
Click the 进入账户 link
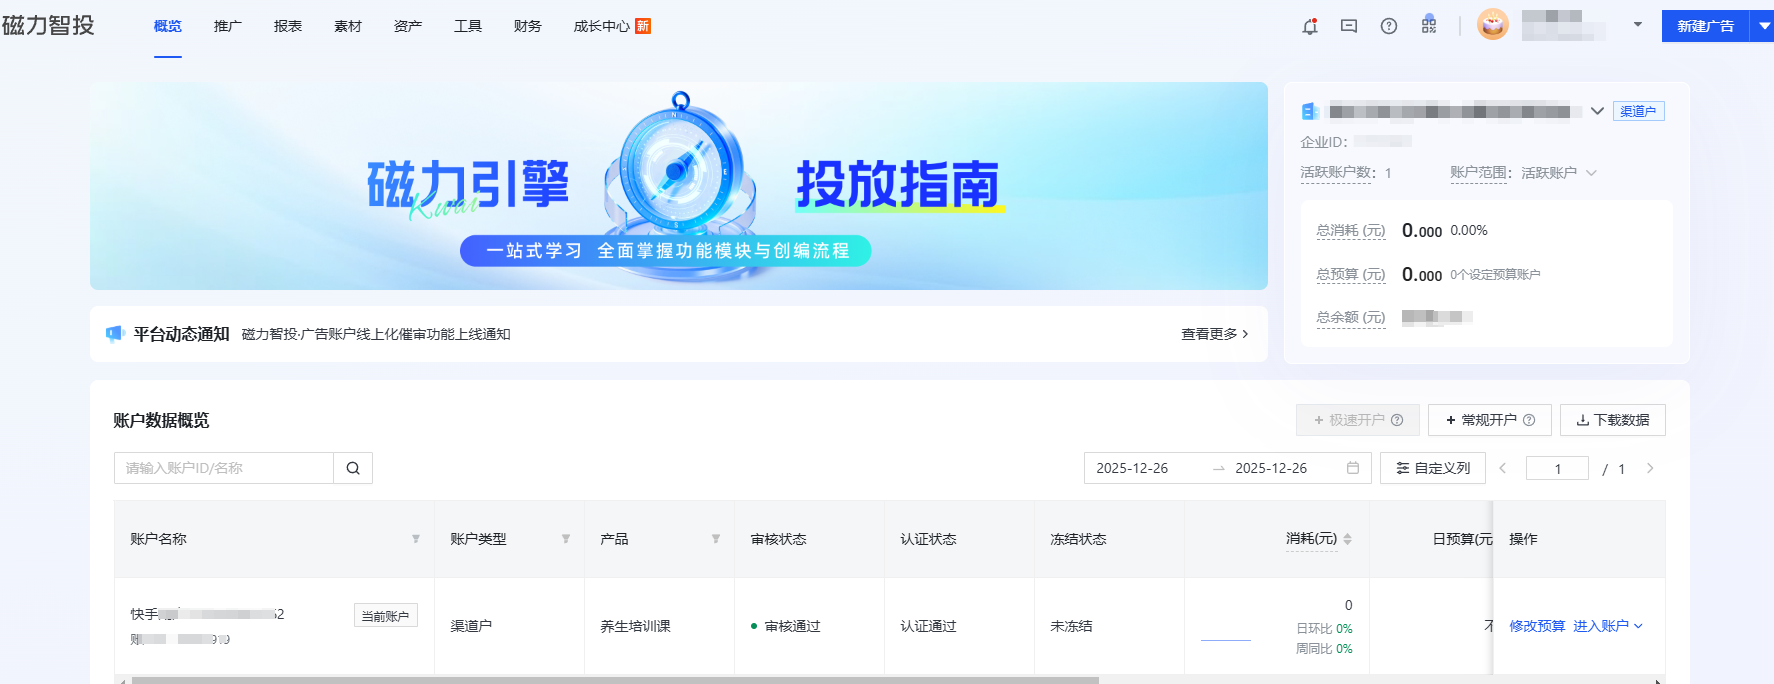[x=1601, y=626]
